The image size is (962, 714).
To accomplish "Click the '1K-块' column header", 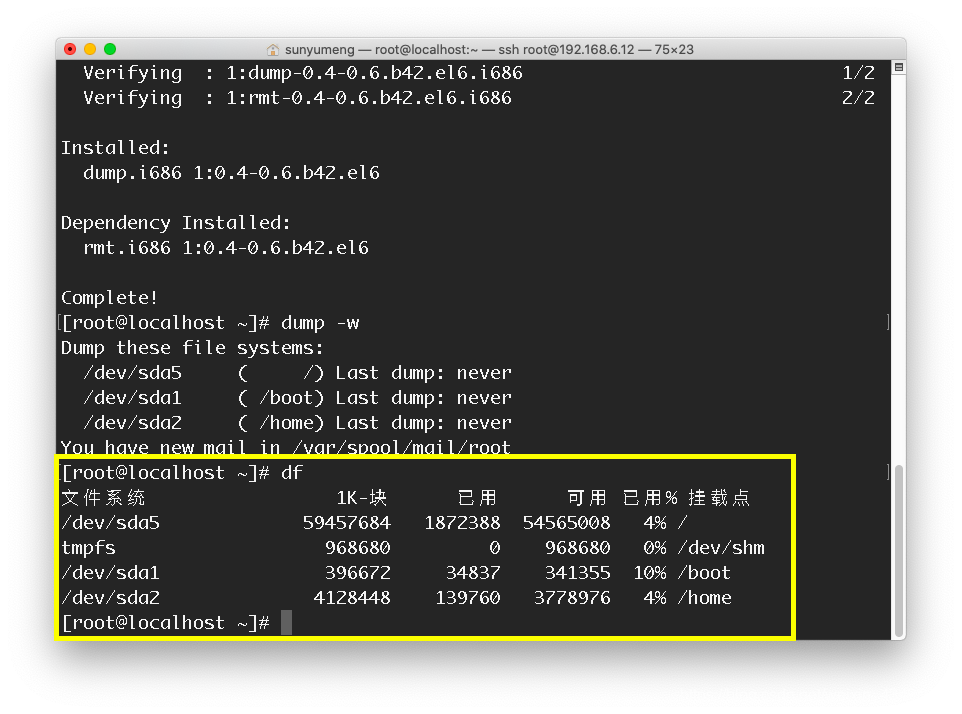I will click(x=362, y=497).
